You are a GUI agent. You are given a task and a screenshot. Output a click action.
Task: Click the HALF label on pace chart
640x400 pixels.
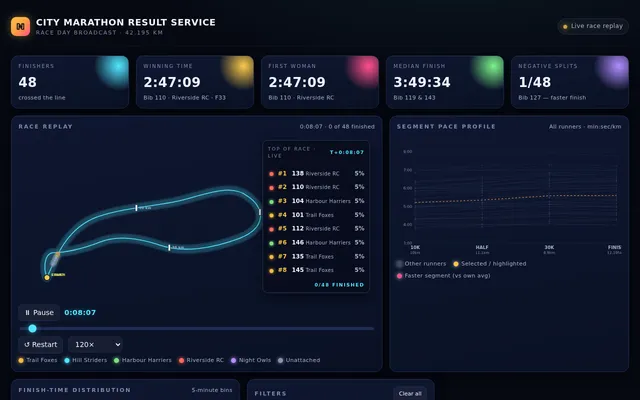pos(482,247)
